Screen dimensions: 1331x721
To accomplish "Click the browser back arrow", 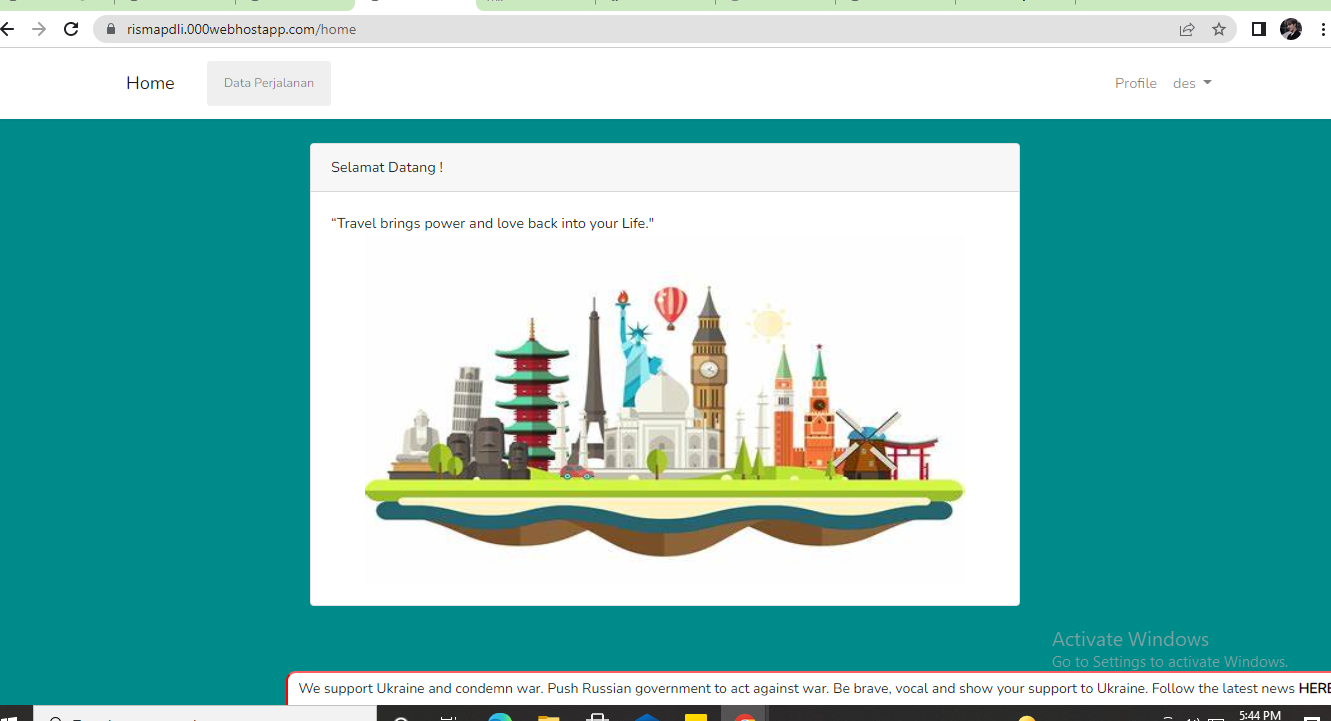I will tap(8, 29).
